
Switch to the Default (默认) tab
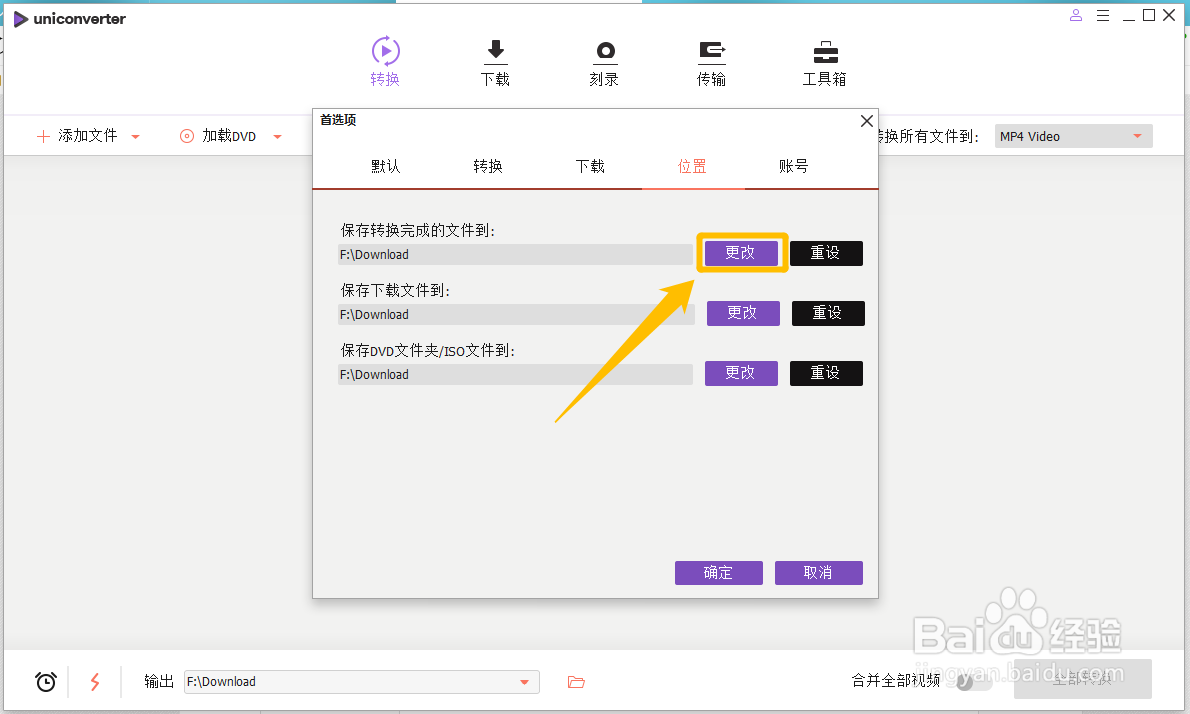pos(386,166)
